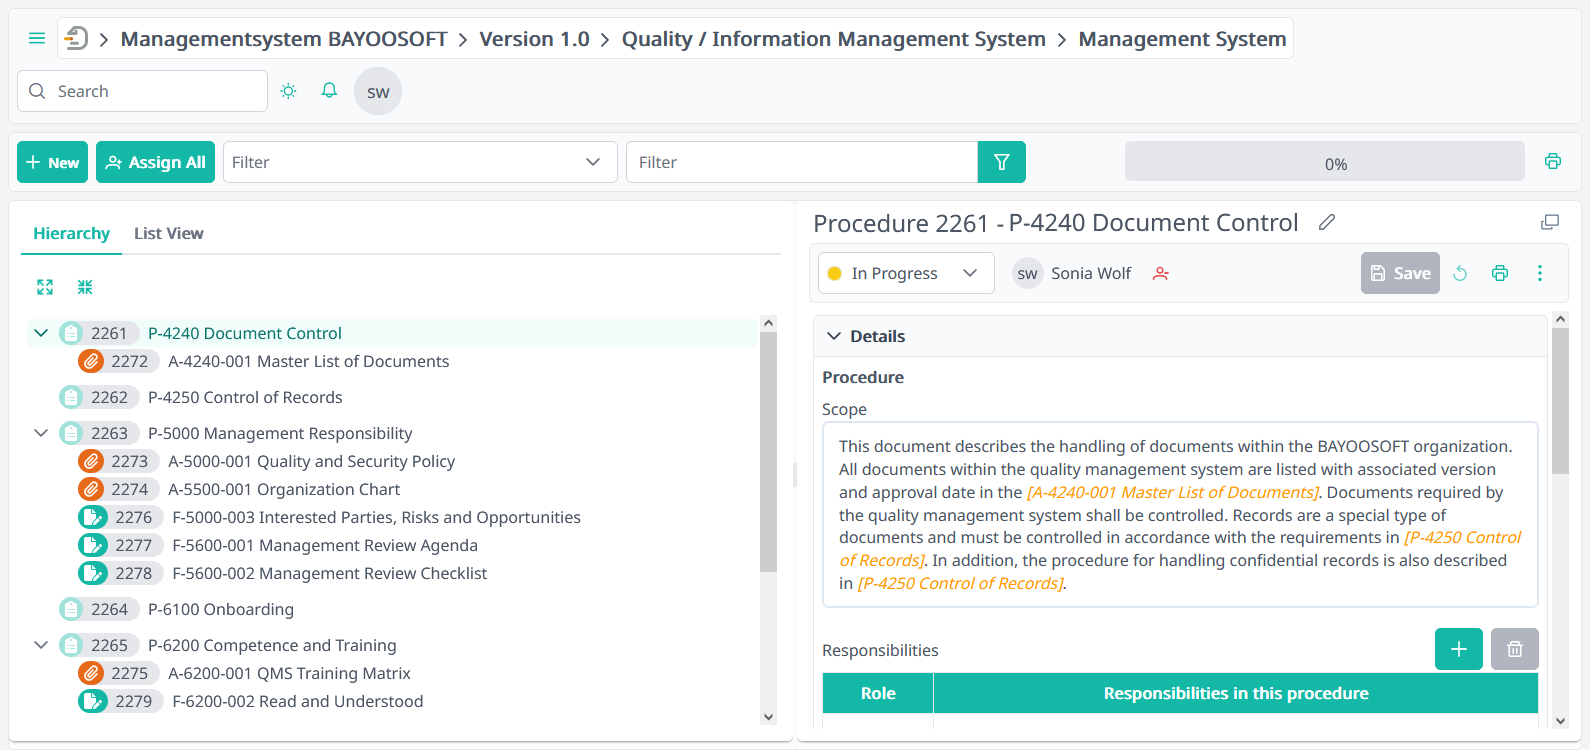Click the 0% progress bar
The image size is (1590, 750).
point(1325,161)
